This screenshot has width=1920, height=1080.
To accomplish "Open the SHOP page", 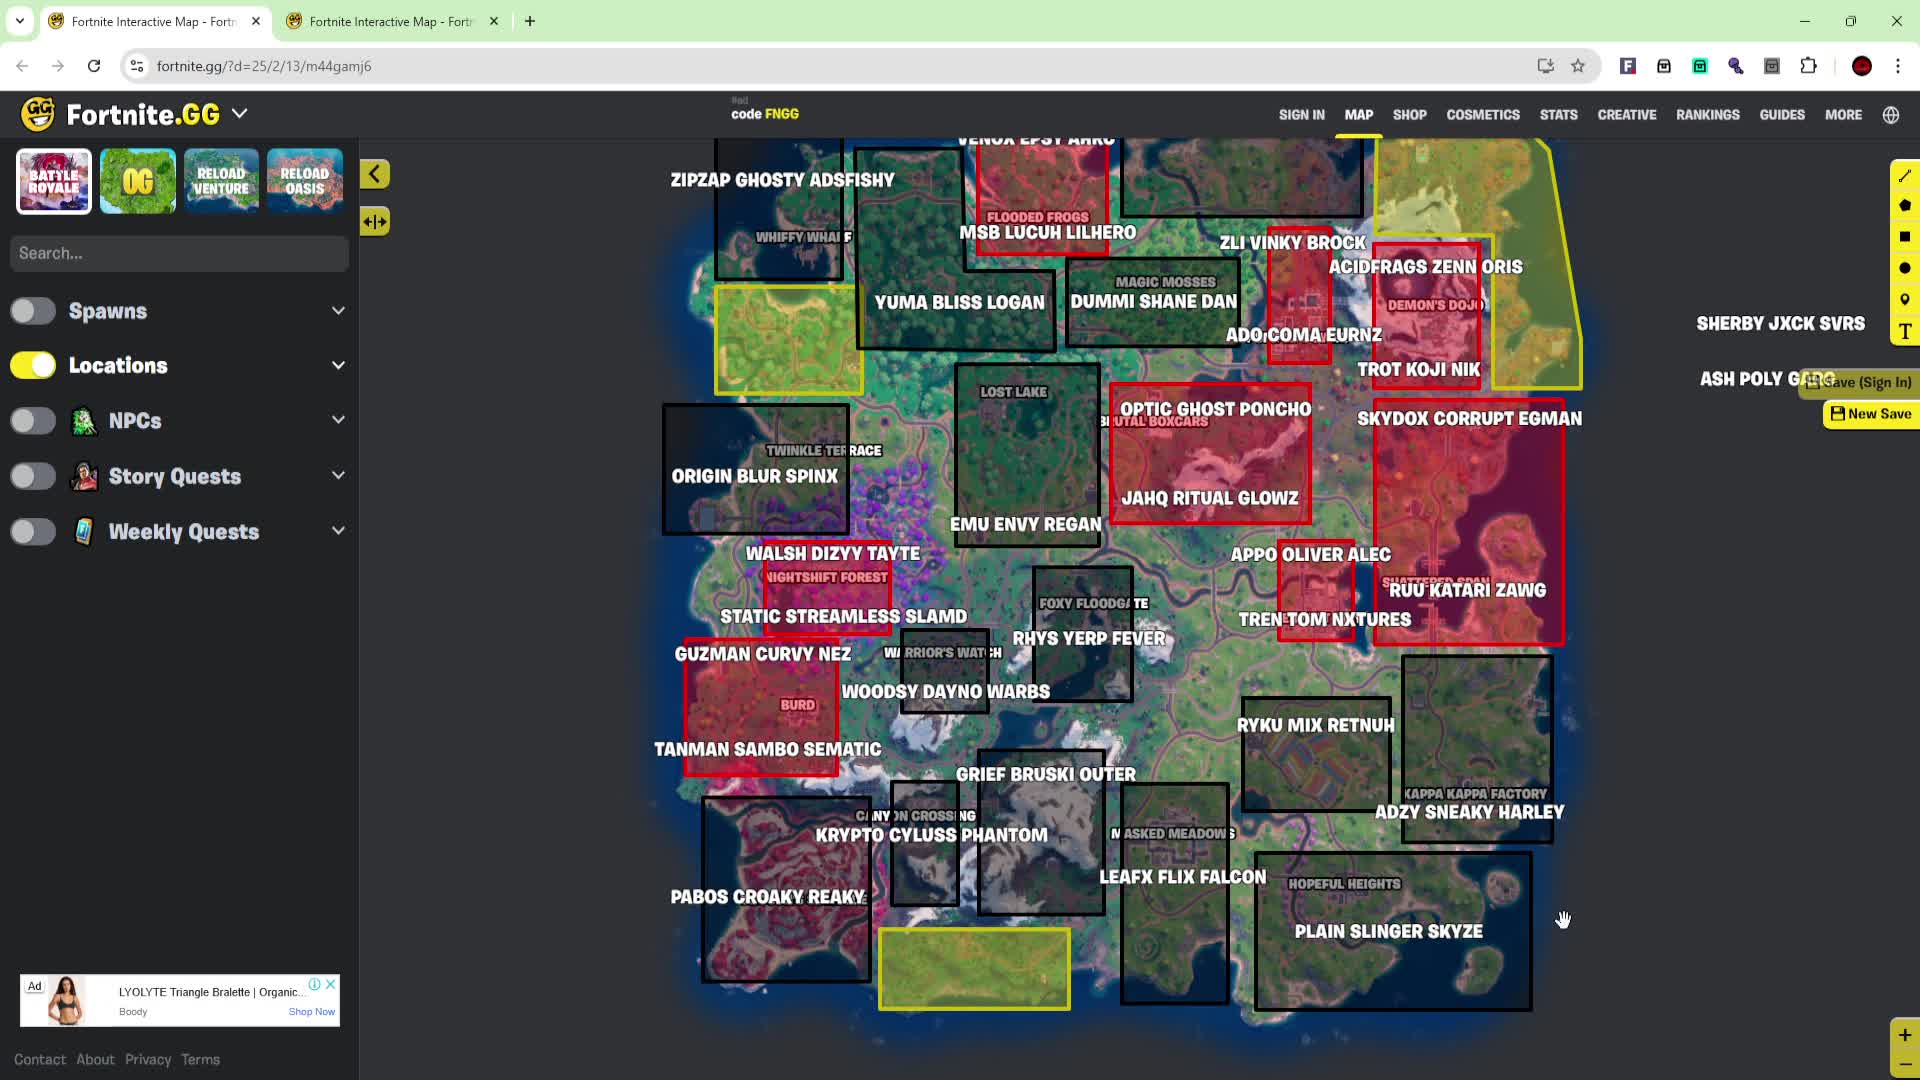I will (1409, 115).
